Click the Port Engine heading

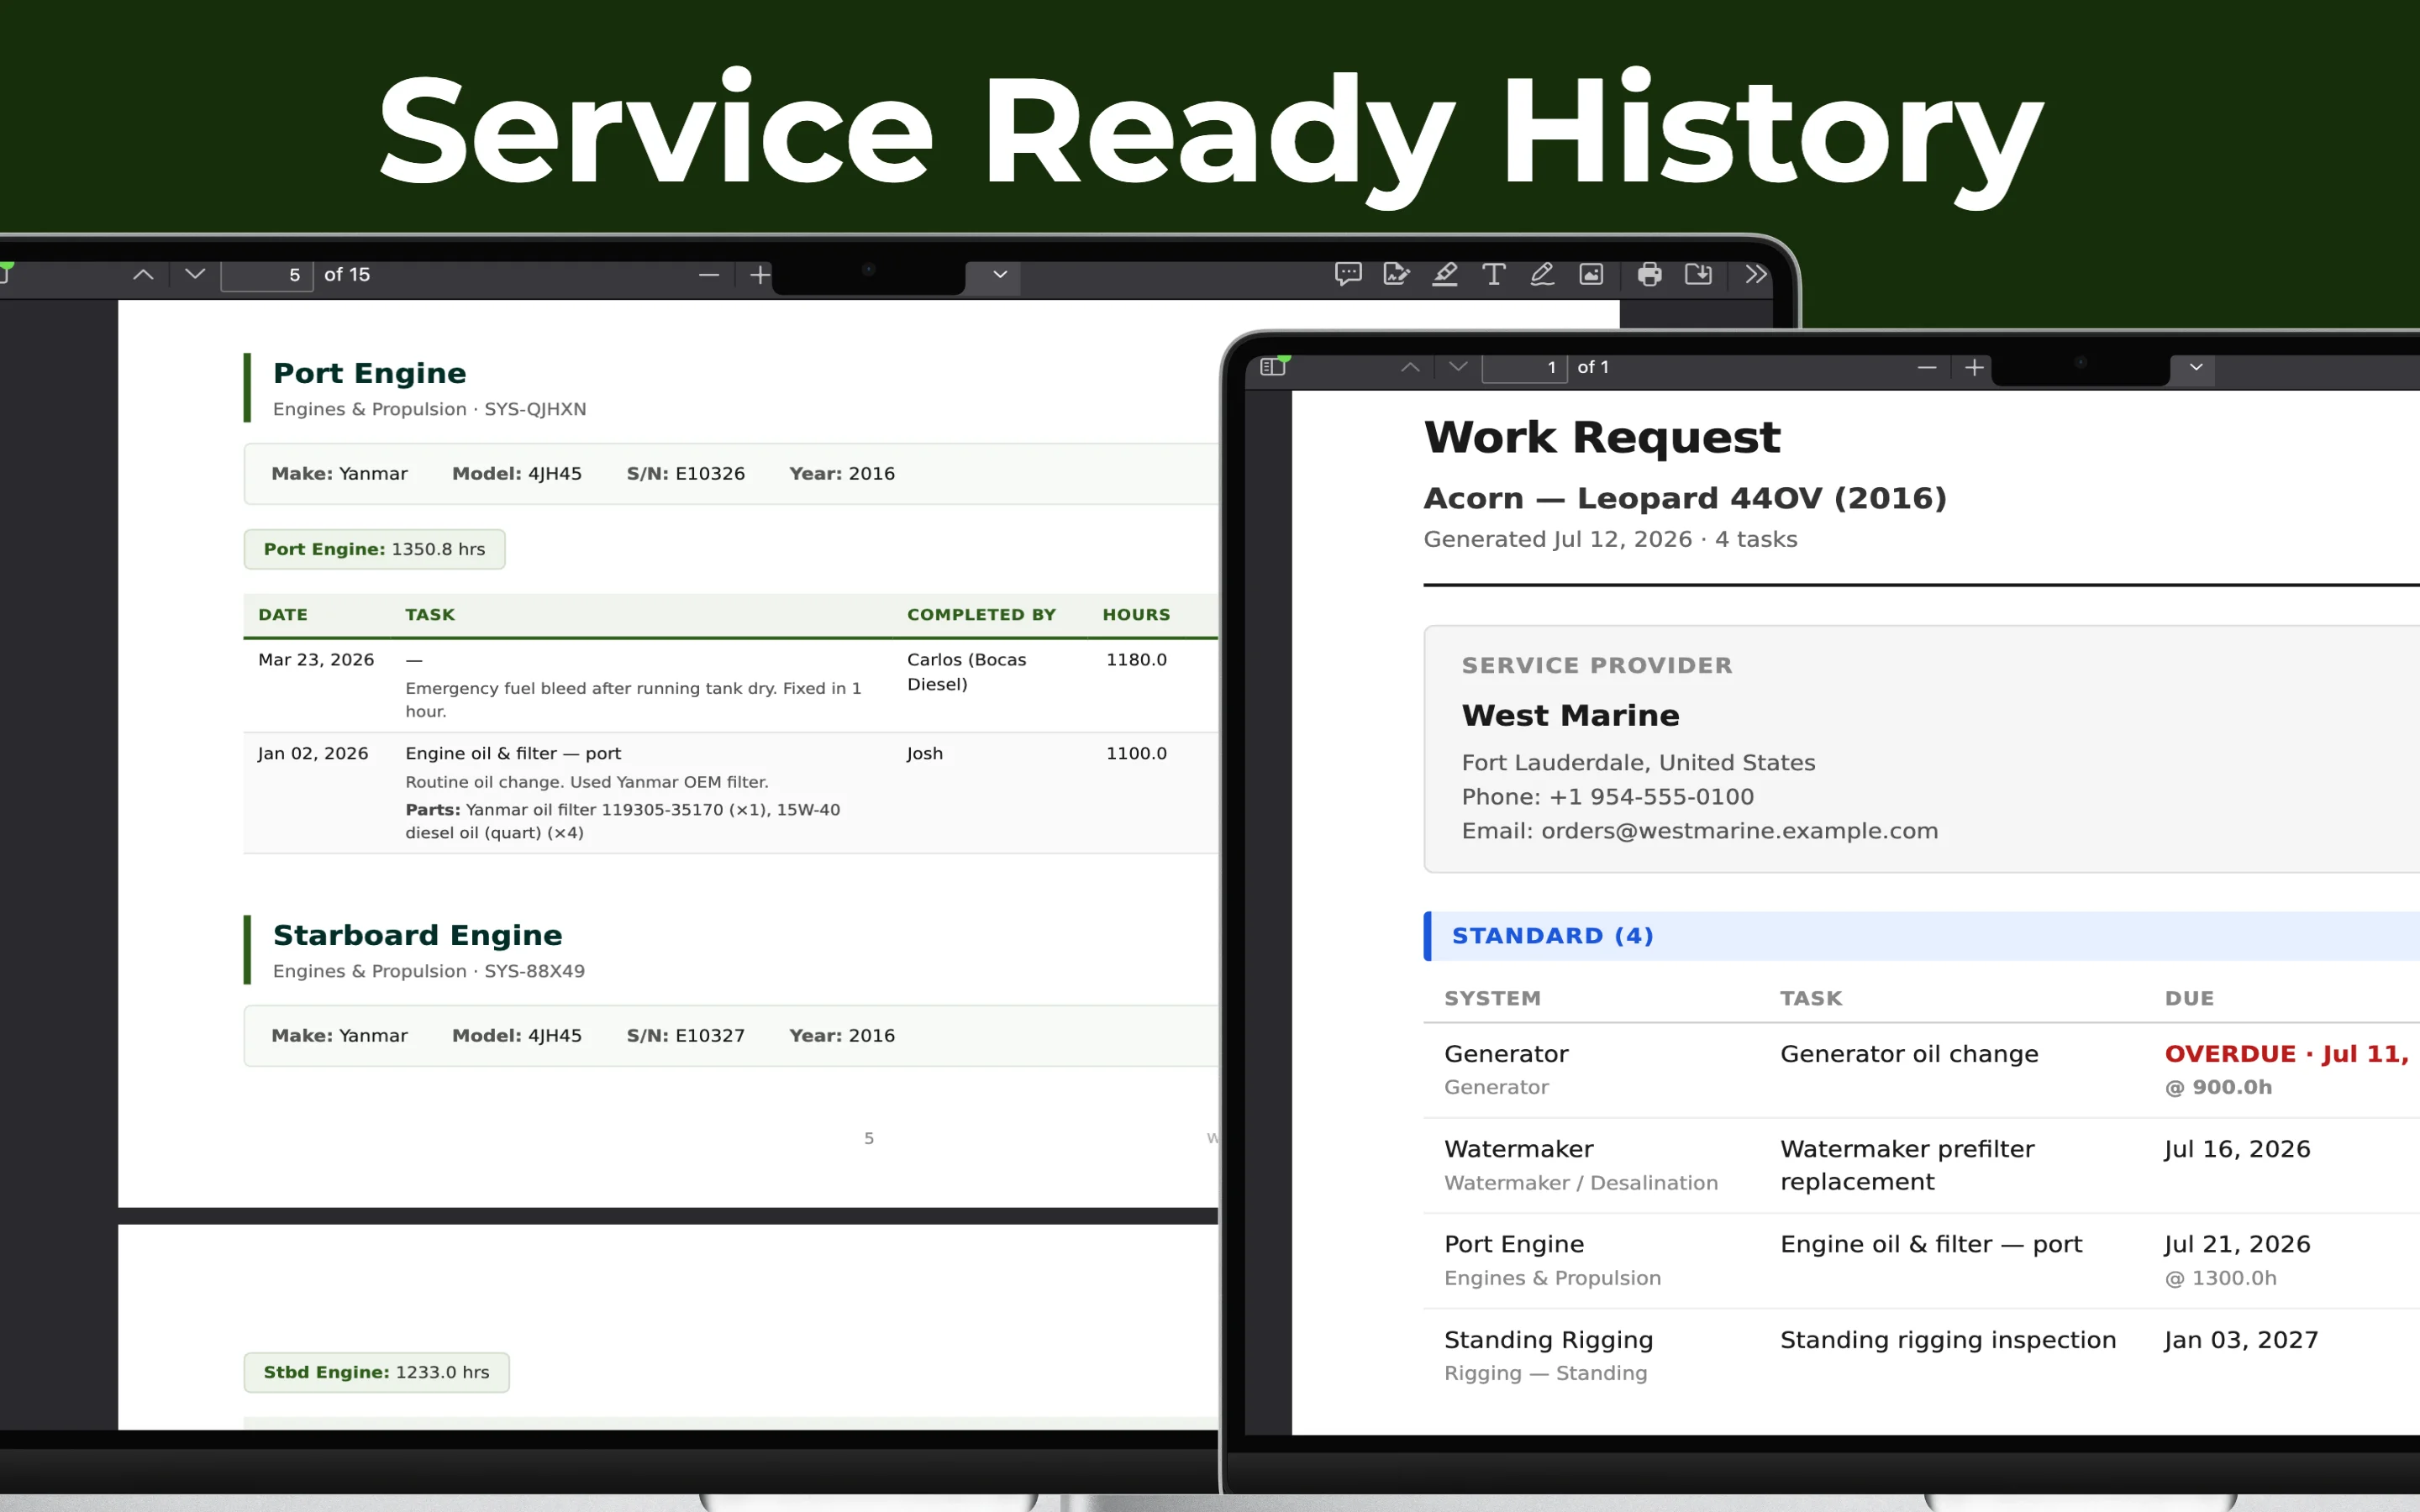(x=369, y=373)
